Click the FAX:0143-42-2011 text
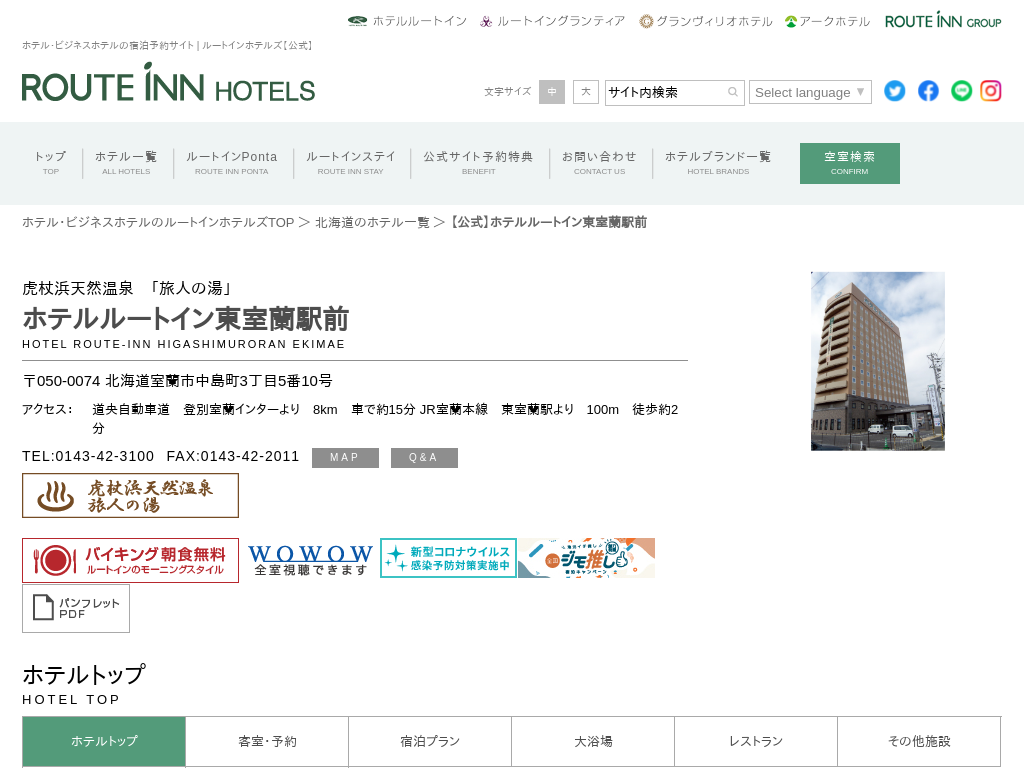Image resolution: width=1024 pixels, height=768 pixels. click(x=232, y=456)
